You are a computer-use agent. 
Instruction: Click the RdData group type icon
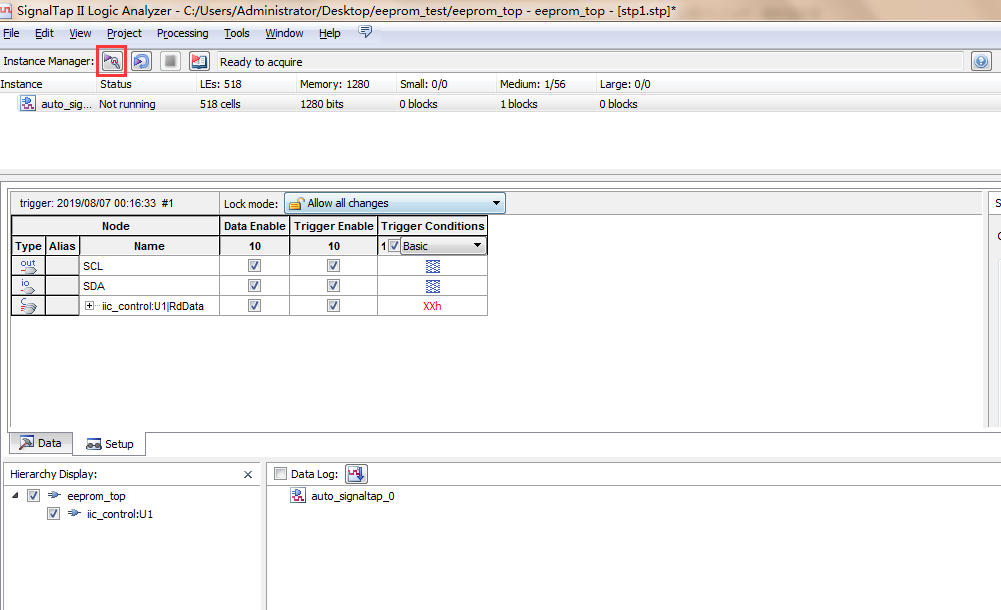(28, 306)
